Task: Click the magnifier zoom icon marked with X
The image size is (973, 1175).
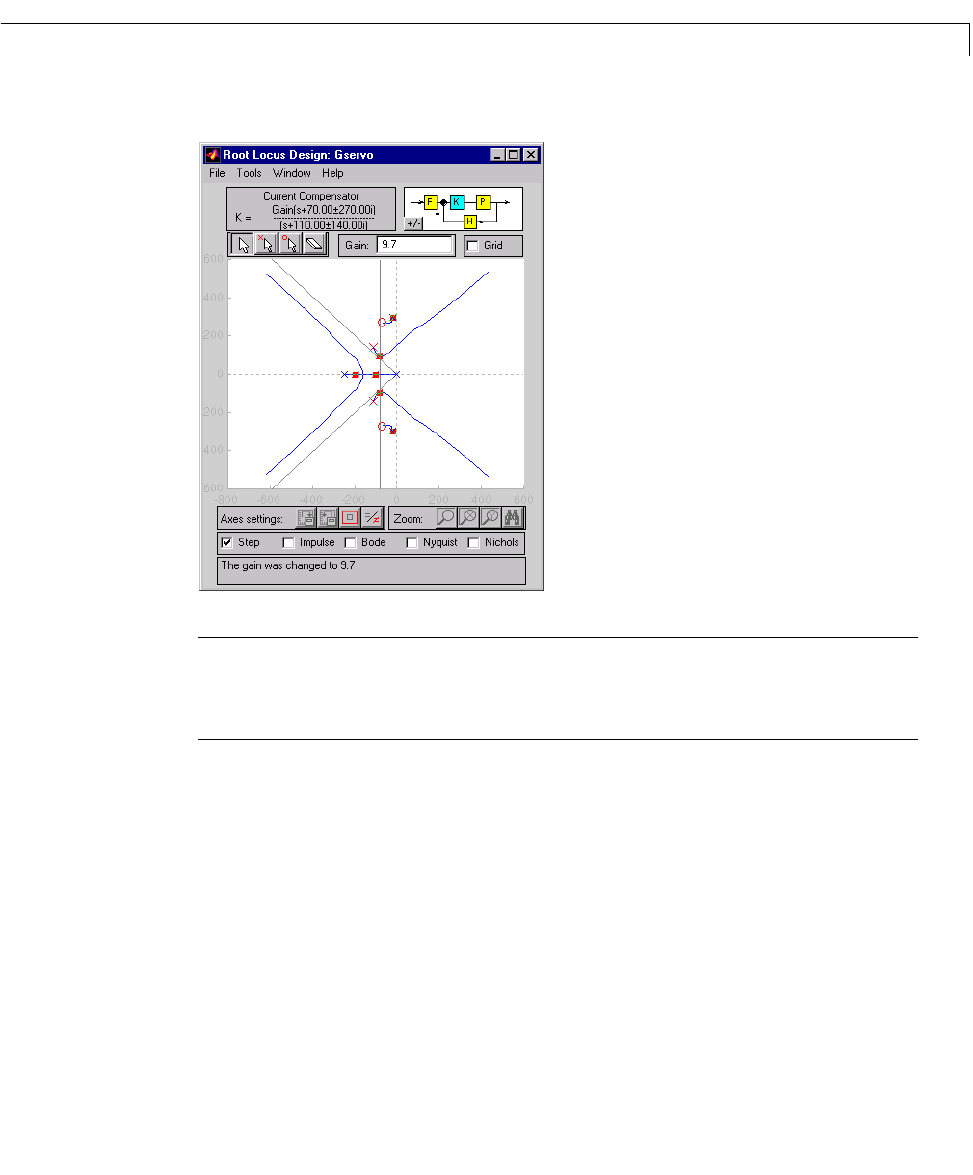Action: pyautogui.click(x=468, y=518)
